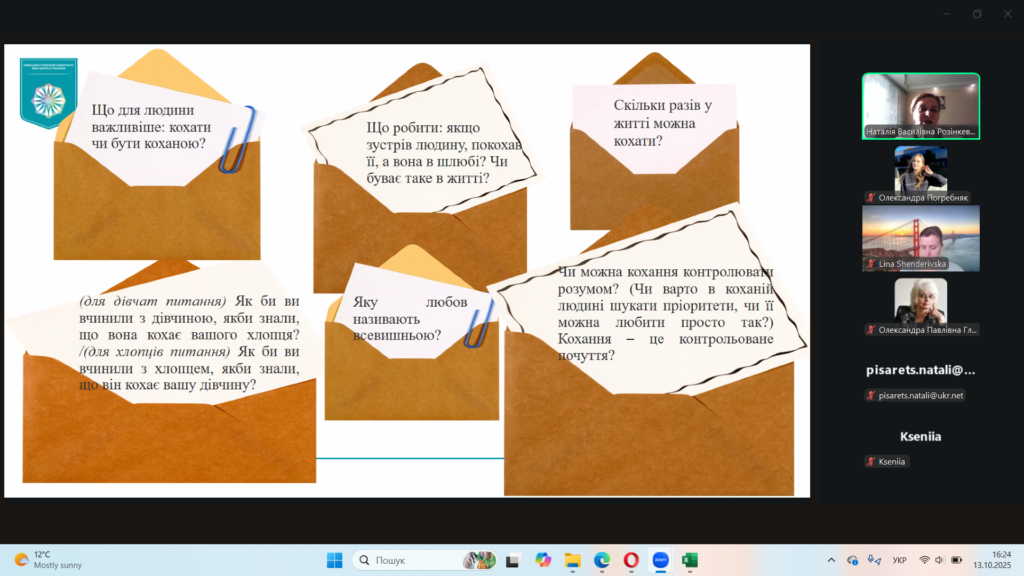Open the Opera browser from the taskbar
This screenshot has height=576, width=1024.
coord(631,560)
